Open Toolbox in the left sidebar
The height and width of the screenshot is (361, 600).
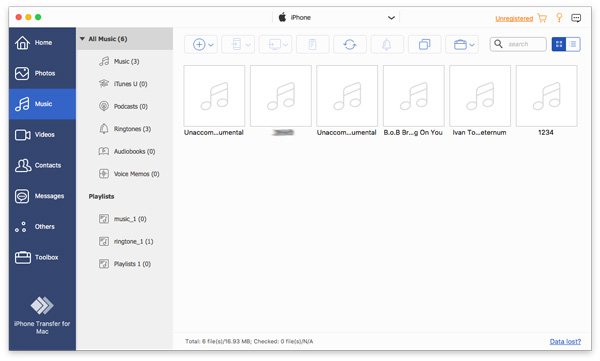42,257
